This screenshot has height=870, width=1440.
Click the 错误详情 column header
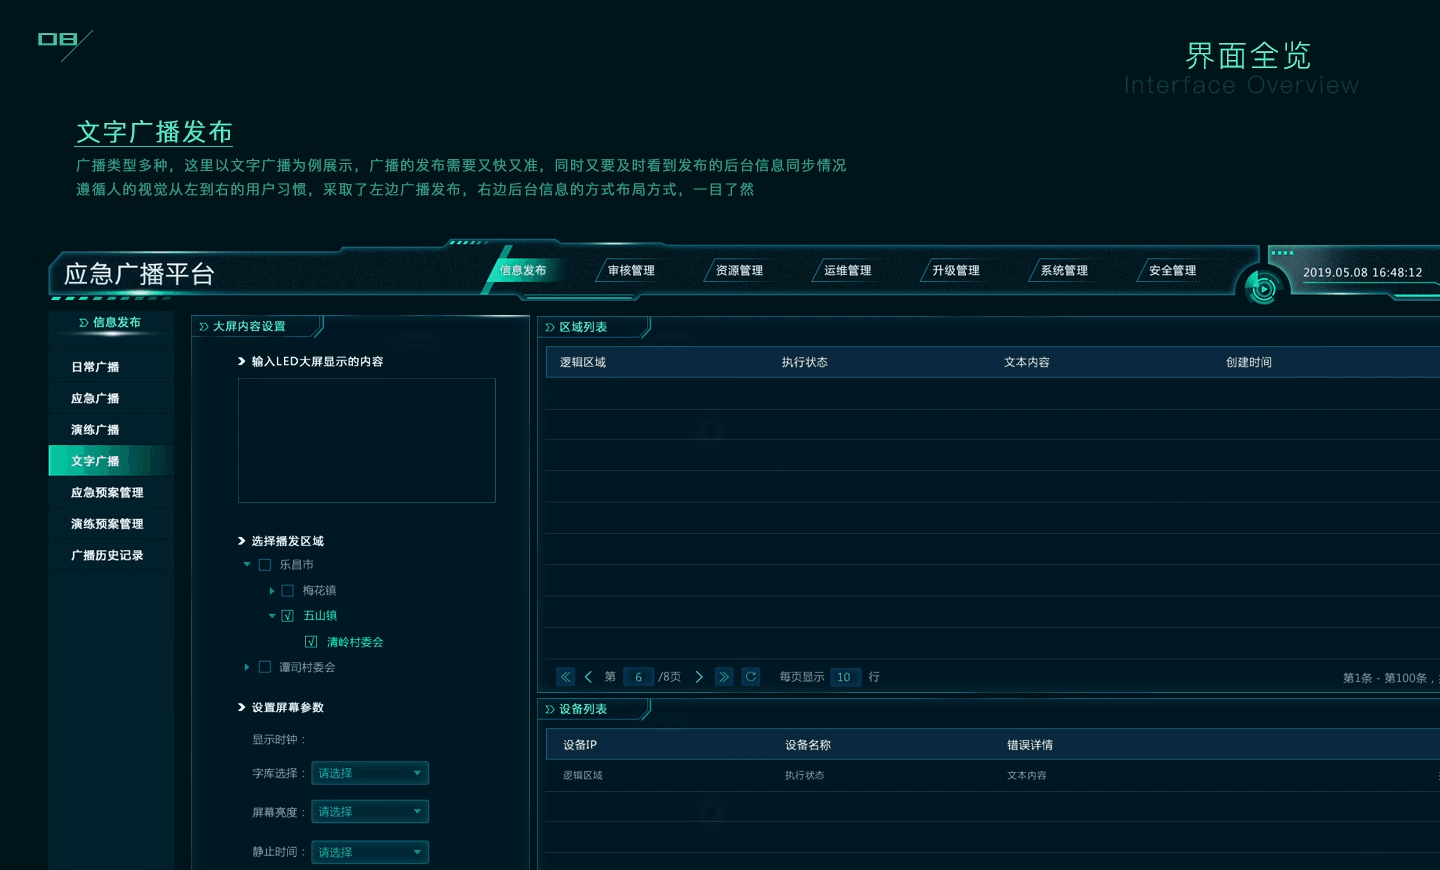click(1030, 745)
